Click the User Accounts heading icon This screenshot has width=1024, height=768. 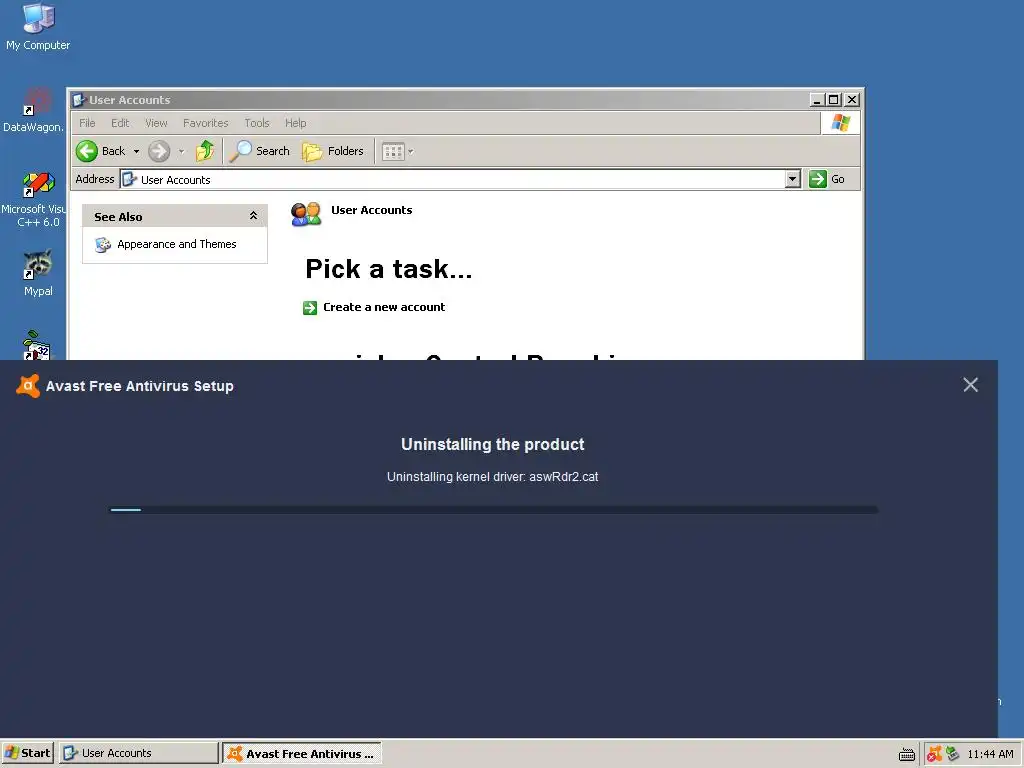[306, 214]
